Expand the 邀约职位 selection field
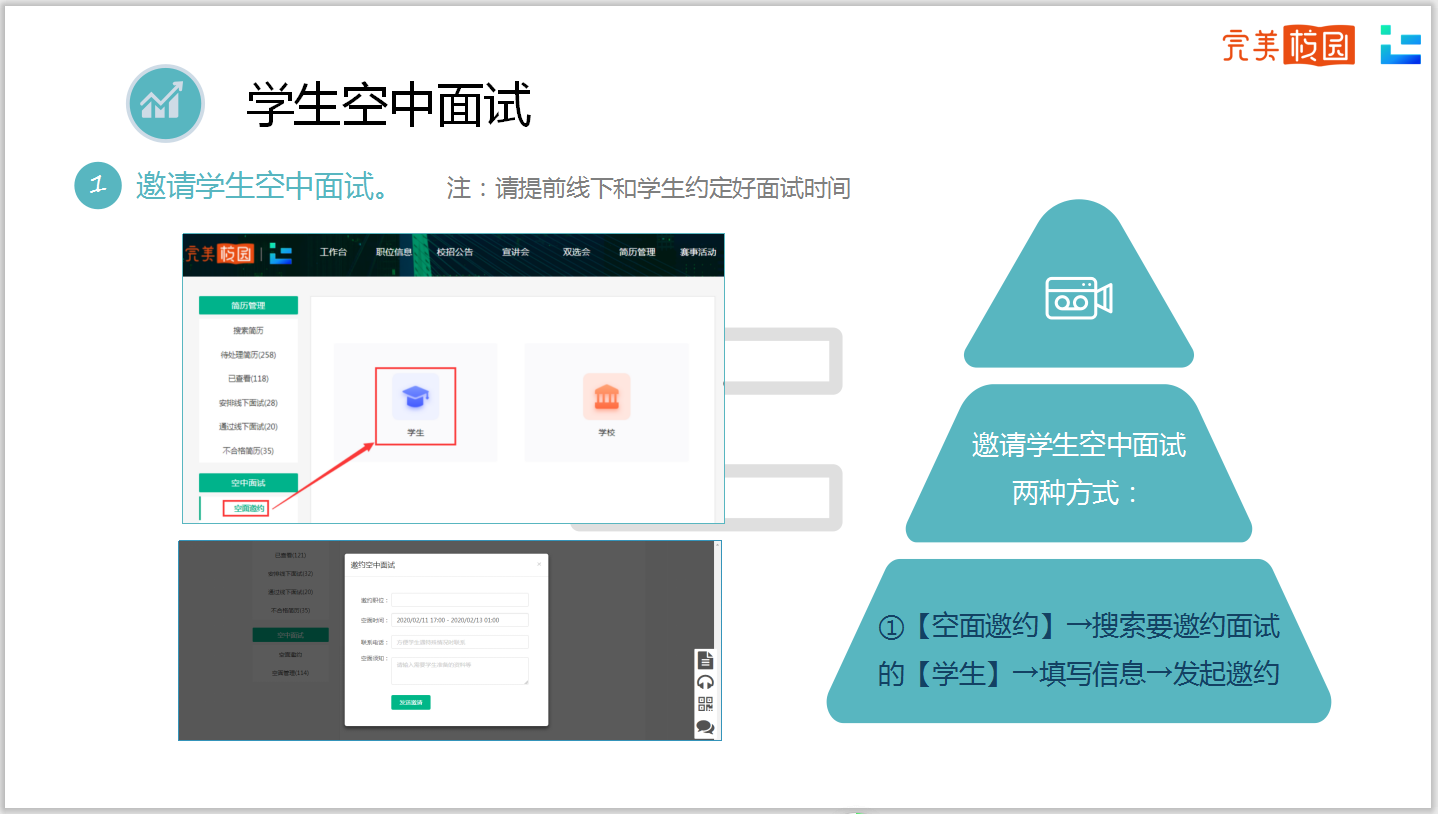 point(459,600)
